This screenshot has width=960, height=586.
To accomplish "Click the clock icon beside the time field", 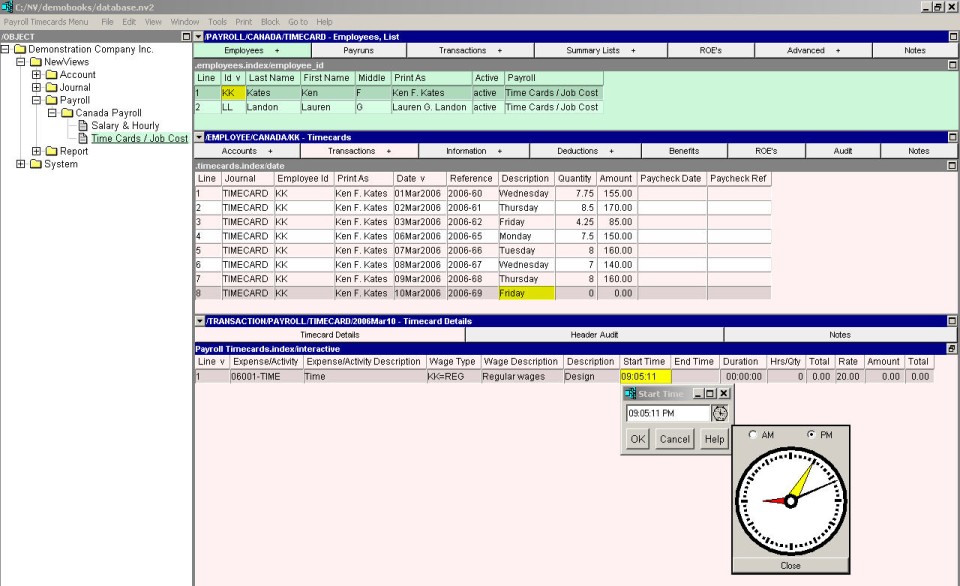I will coord(720,413).
